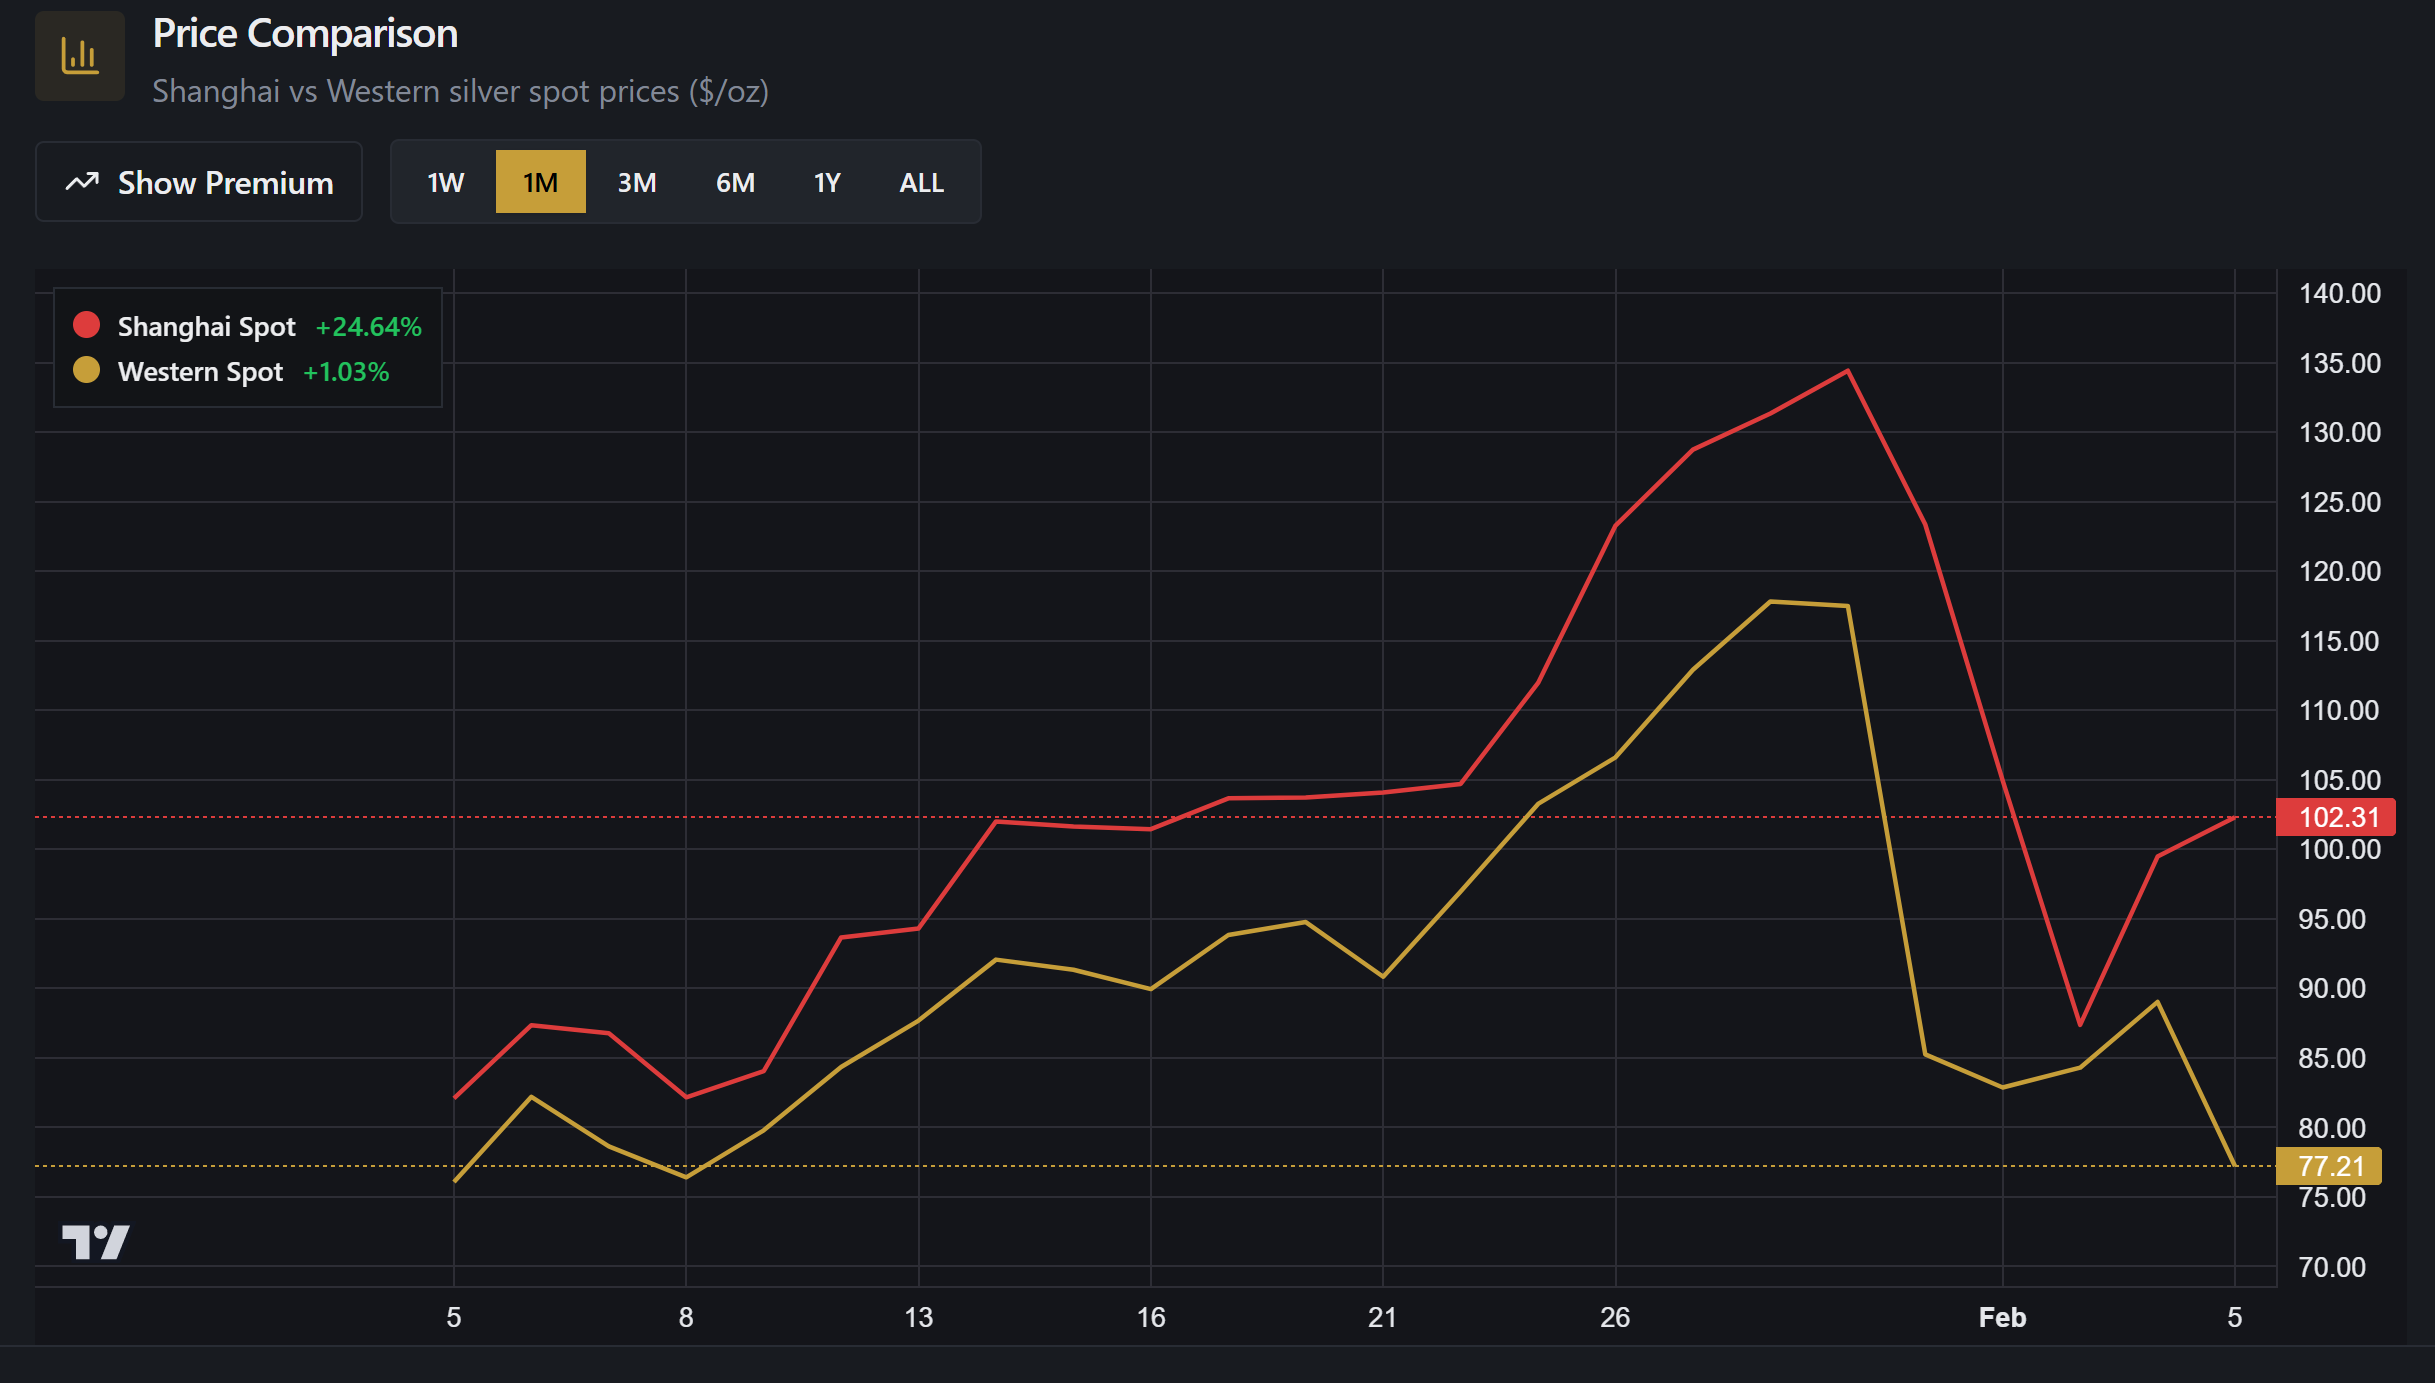Click the Shanghai Spot legend label
This screenshot has height=1383, width=2435.
click(206, 326)
